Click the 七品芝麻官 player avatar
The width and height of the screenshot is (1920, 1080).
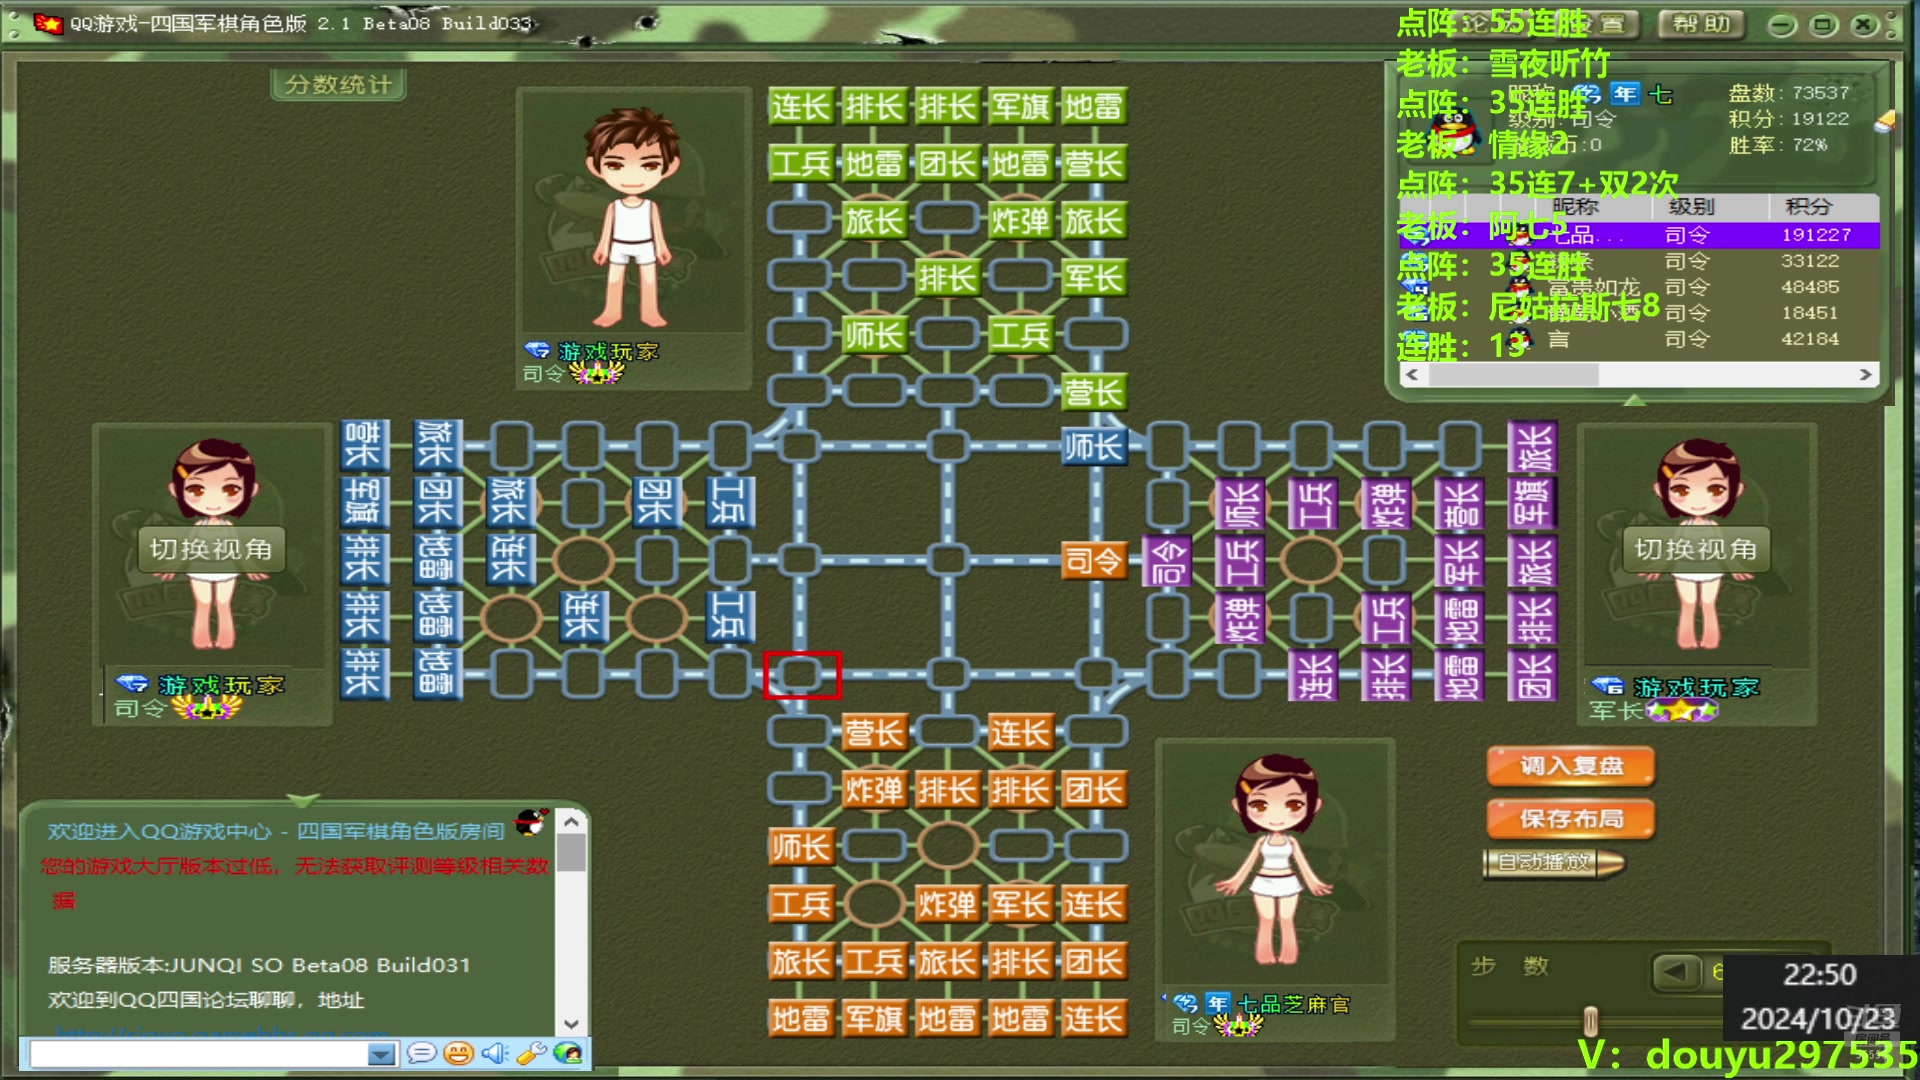tap(1274, 862)
